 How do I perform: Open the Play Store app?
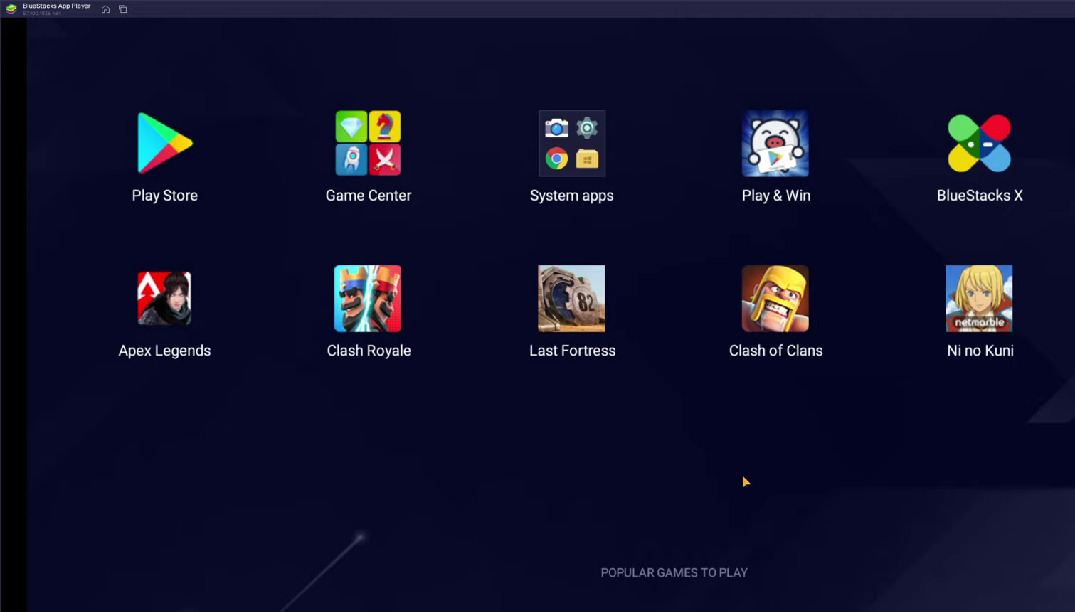(x=165, y=143)
